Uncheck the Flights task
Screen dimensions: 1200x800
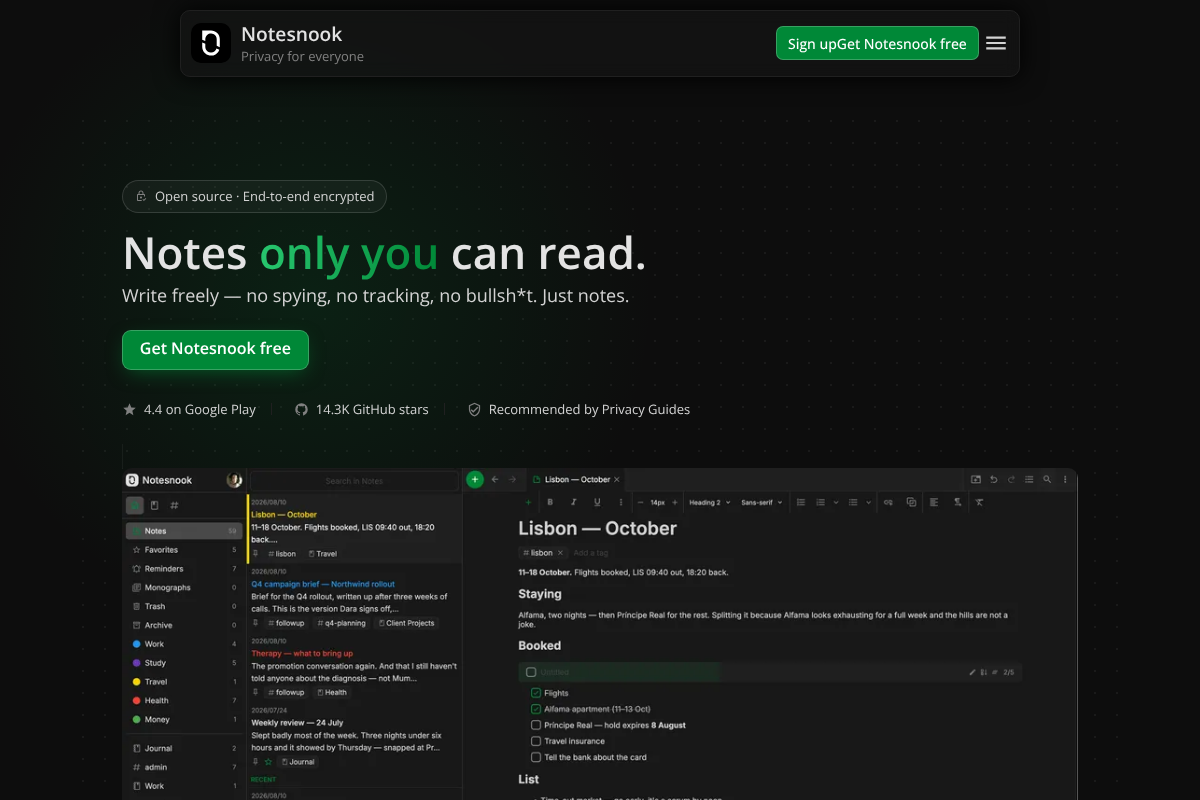pos(536,692)
